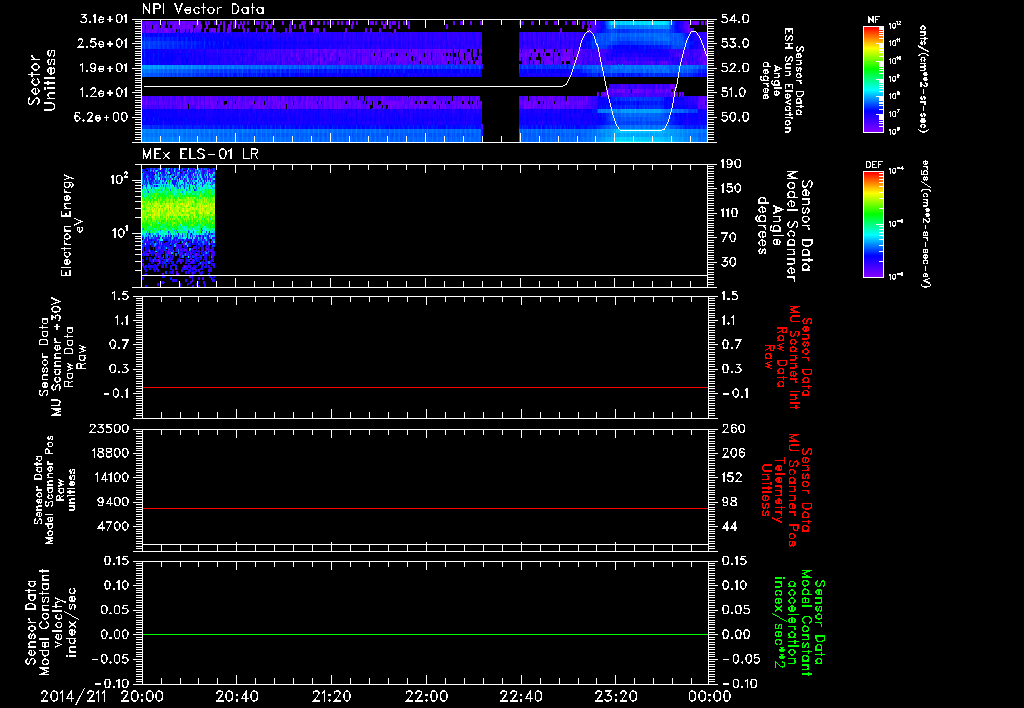Click the red end of the NF color bar
Image resolution: width=1024 pixels, height=708 pixels.
point(874,31)
